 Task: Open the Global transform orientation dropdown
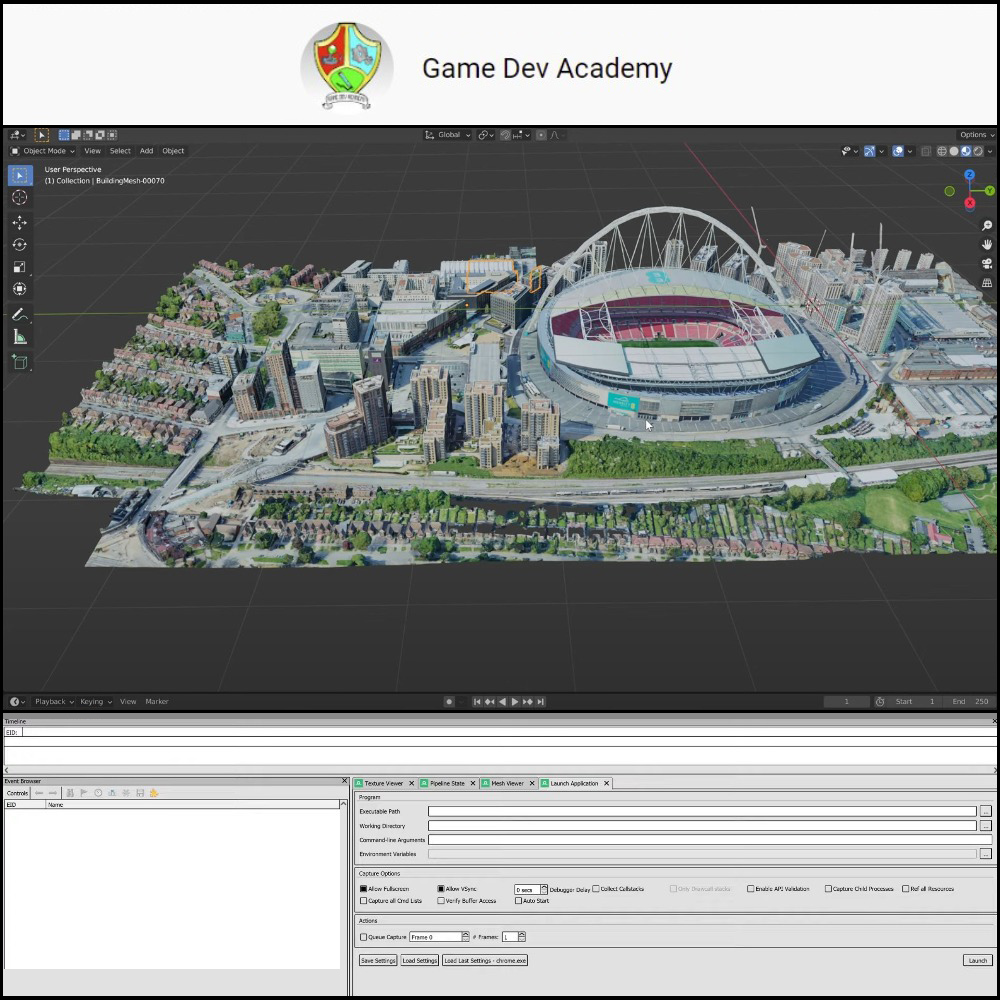[x=448, y=135]
